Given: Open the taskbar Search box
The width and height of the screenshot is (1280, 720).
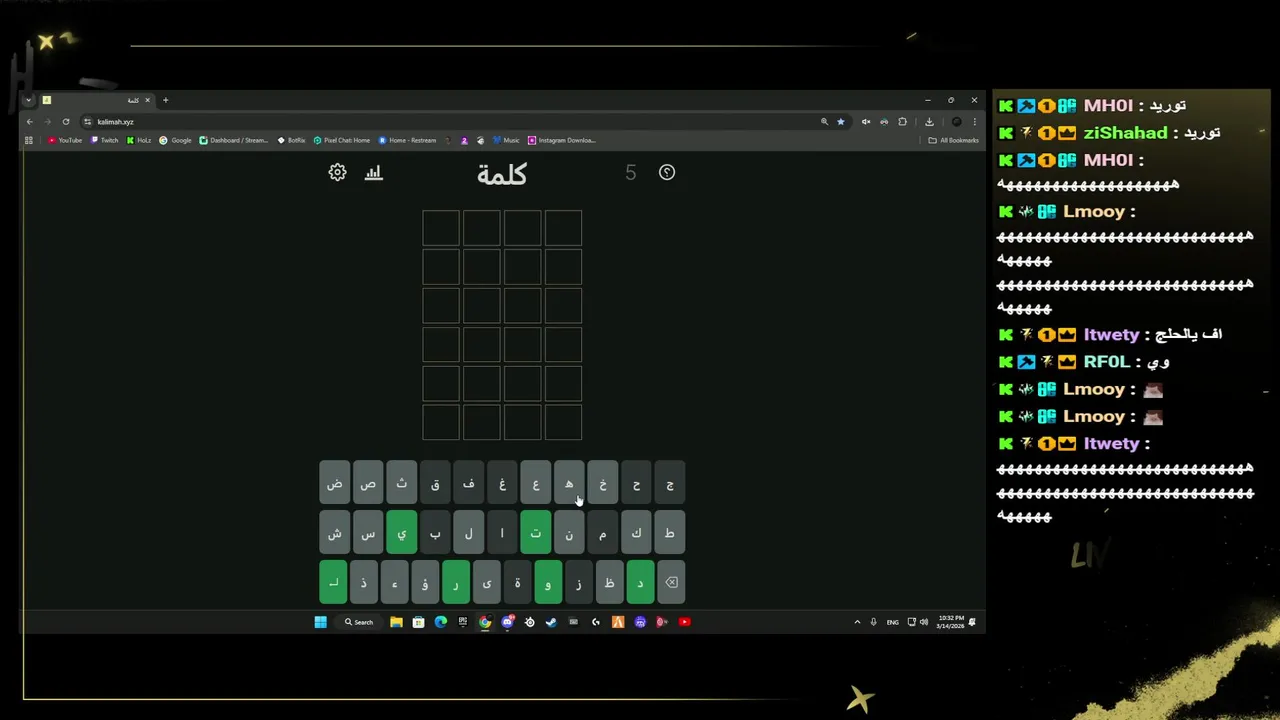Looking at the screenshot, I should click(x=359, y=622).
